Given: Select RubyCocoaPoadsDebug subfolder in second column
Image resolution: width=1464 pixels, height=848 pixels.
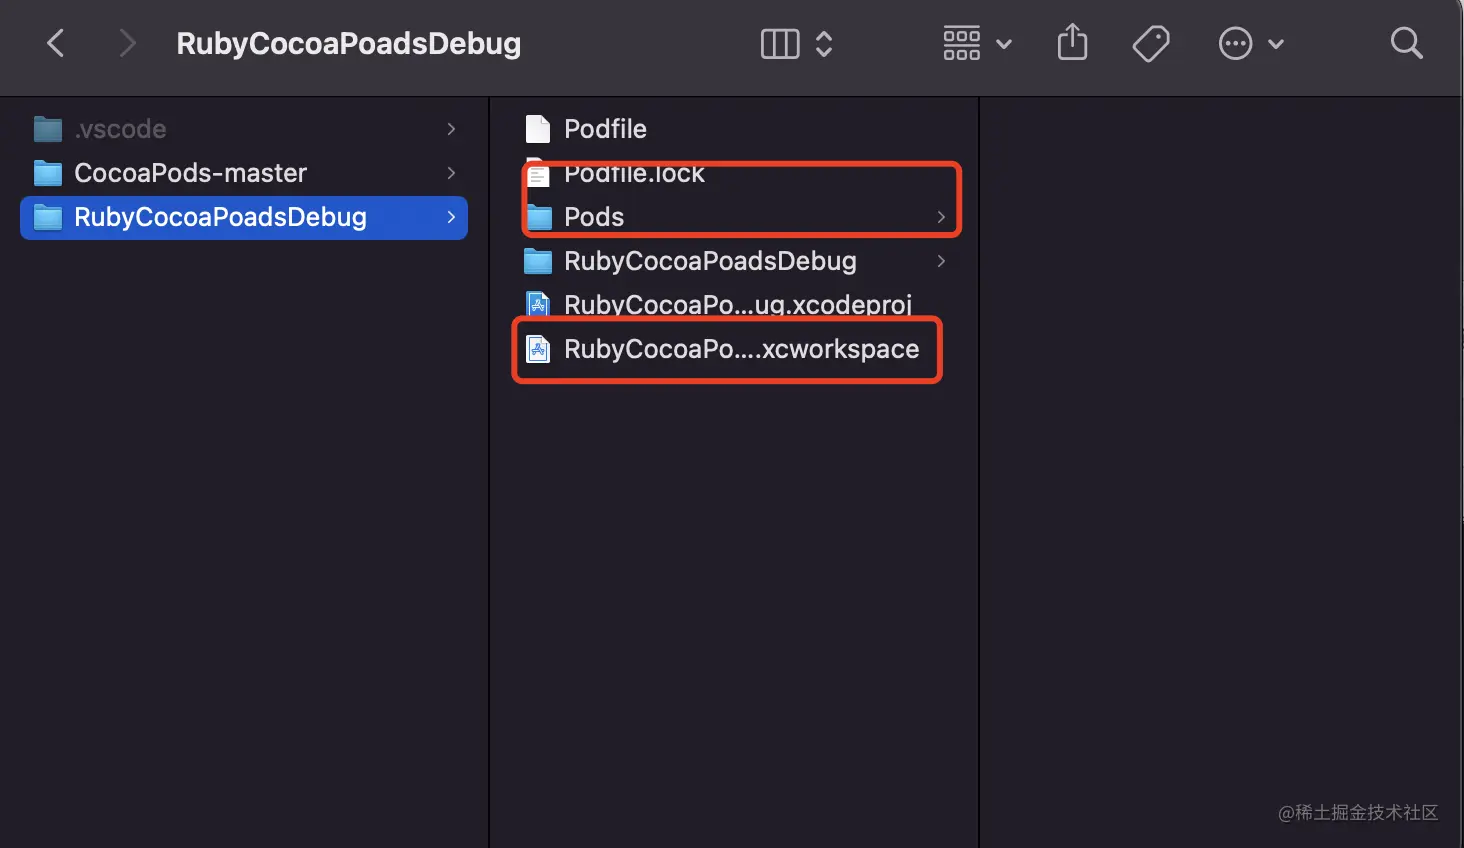Looking at the screenshot, I should [x=710, y=261].
